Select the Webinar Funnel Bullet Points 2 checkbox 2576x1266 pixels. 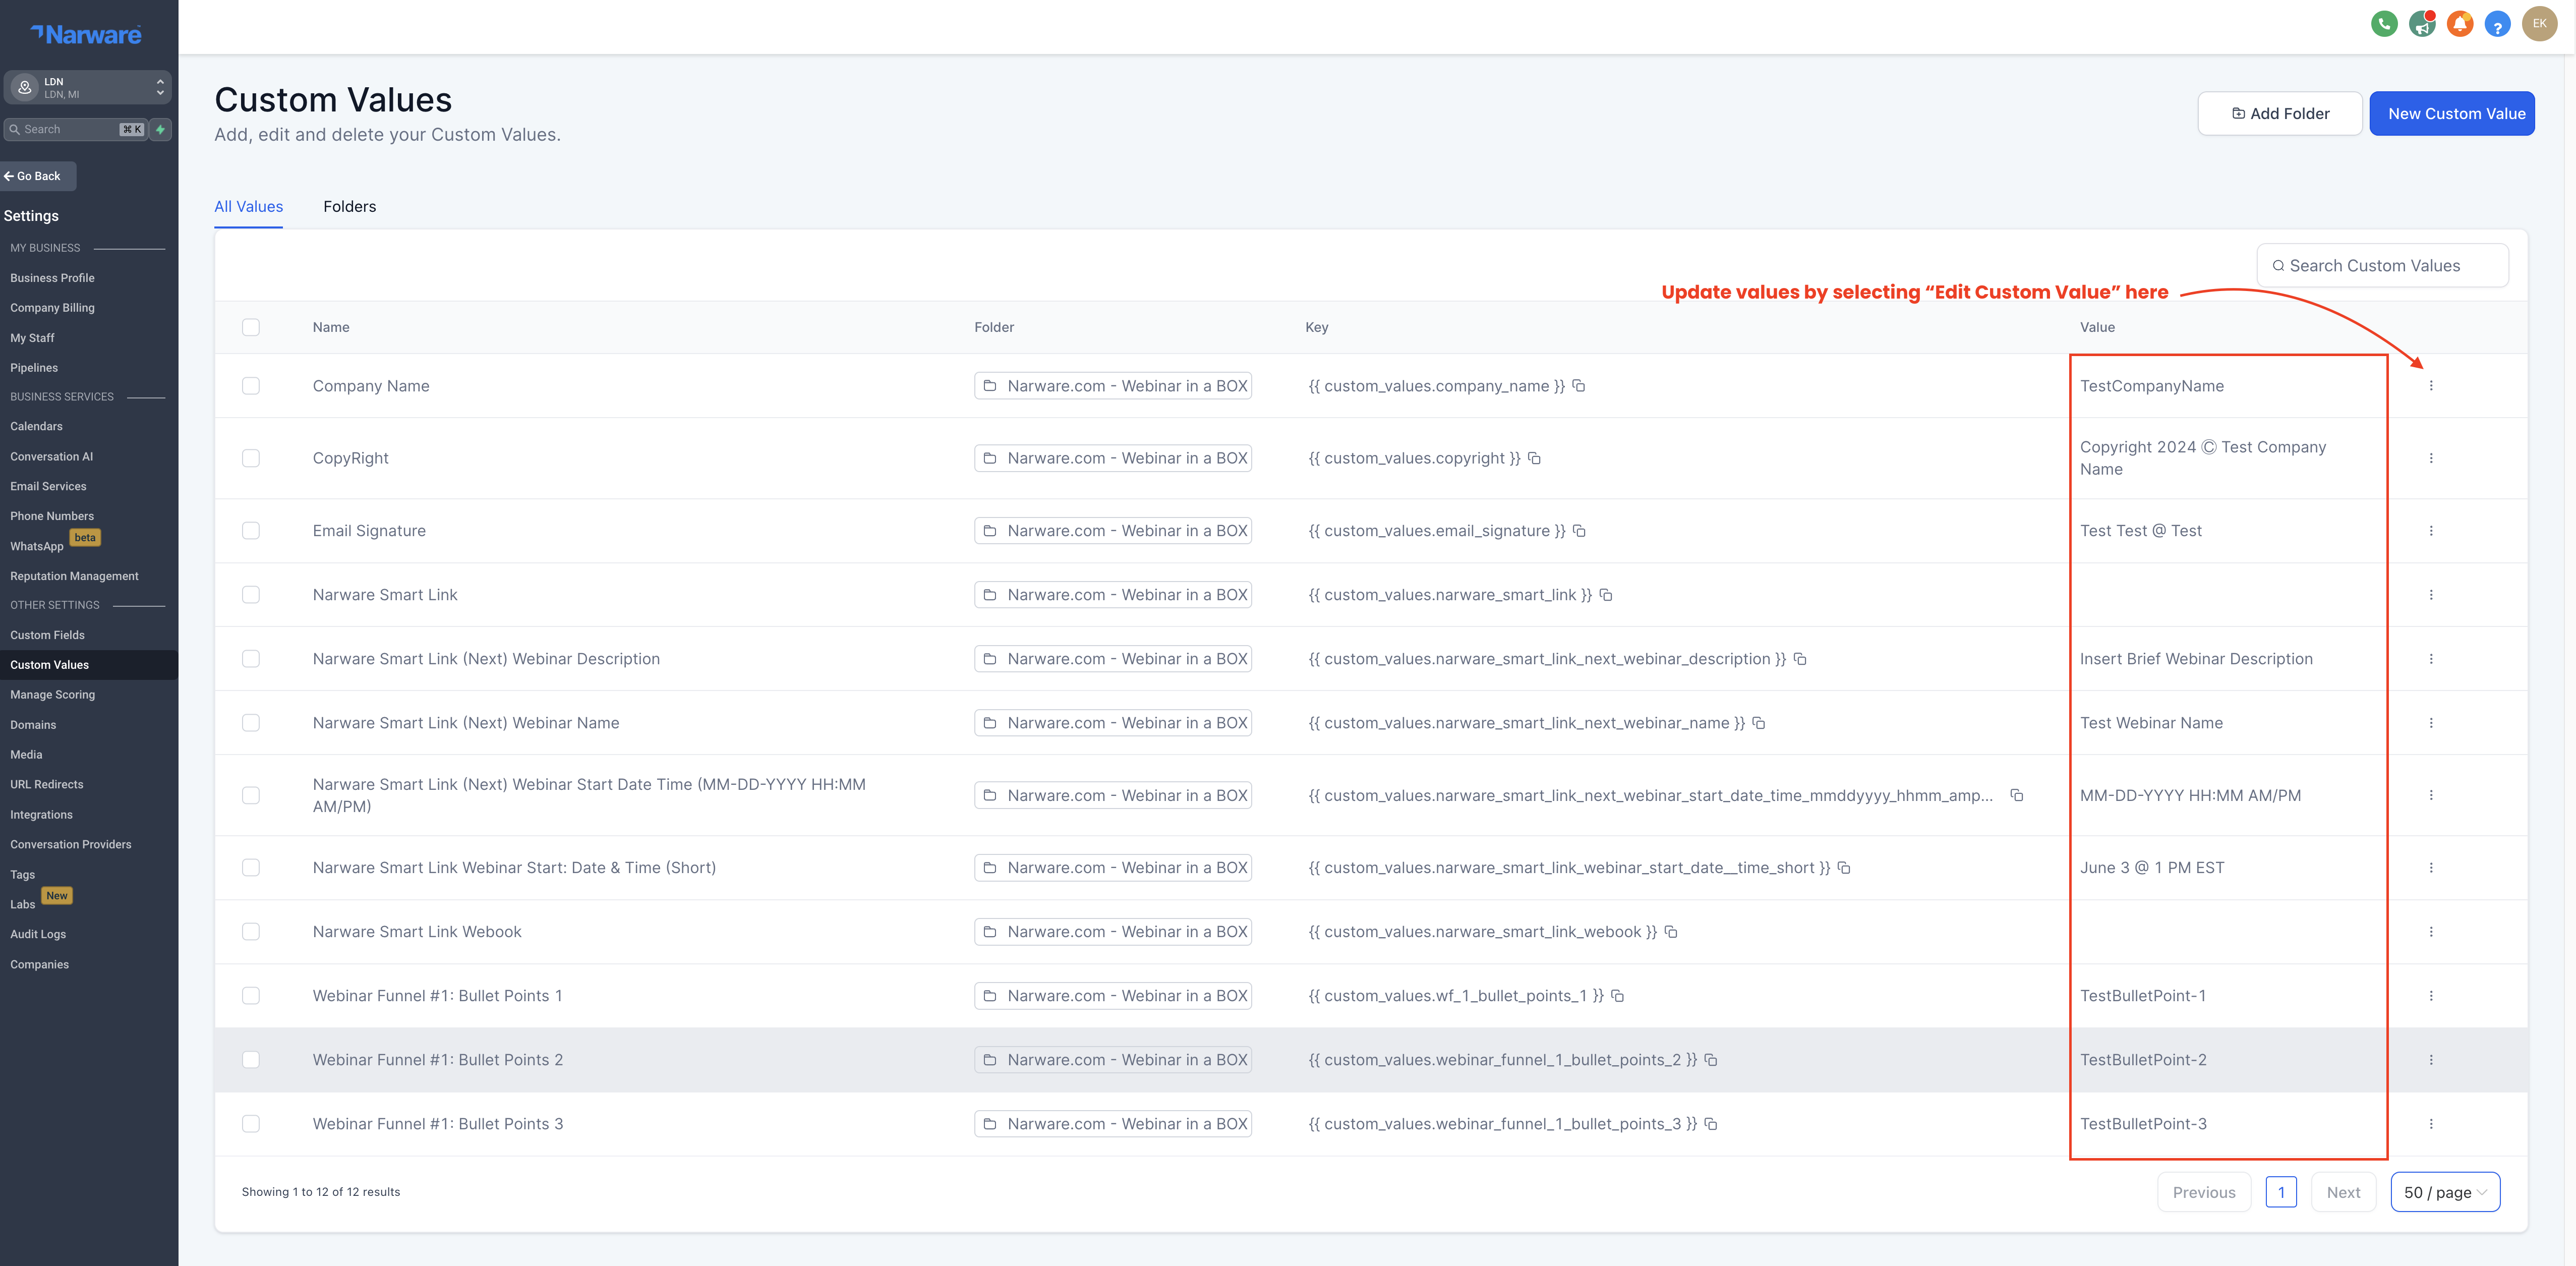pyautogui.click(x=251, y=1060)
